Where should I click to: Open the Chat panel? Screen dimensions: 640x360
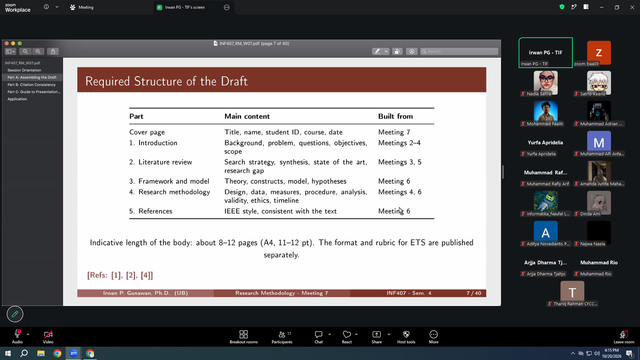coord(318,337)
